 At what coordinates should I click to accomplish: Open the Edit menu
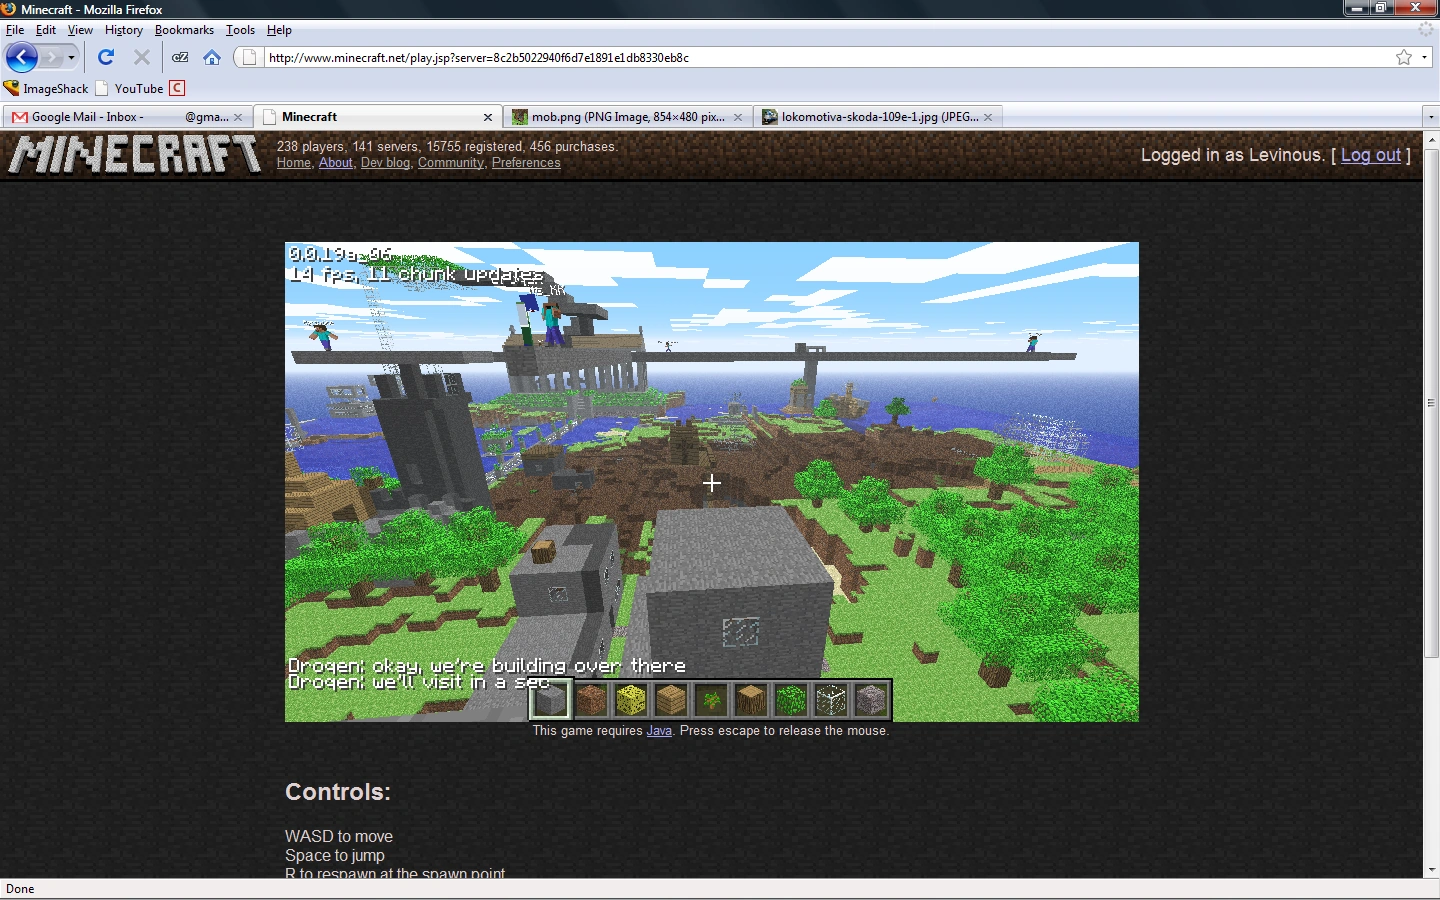46,30
